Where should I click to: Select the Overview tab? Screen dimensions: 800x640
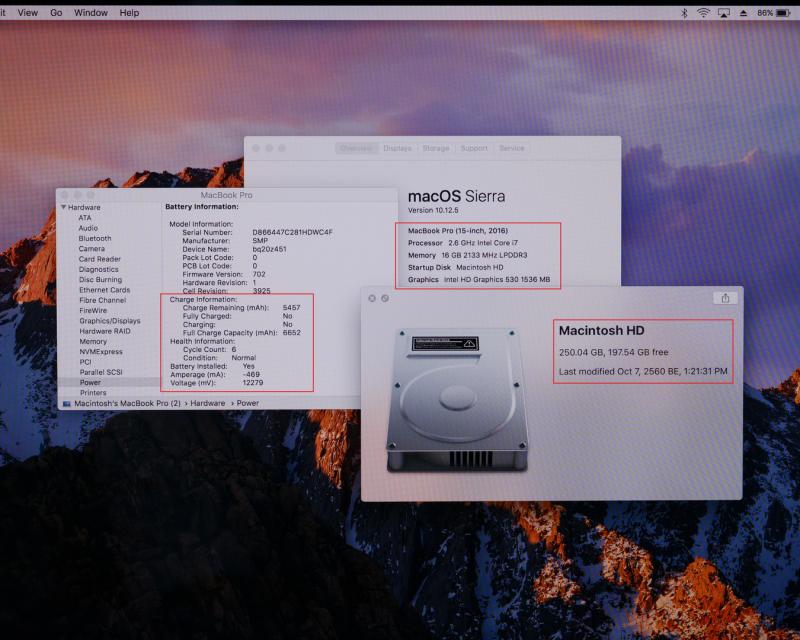(356, 148)
